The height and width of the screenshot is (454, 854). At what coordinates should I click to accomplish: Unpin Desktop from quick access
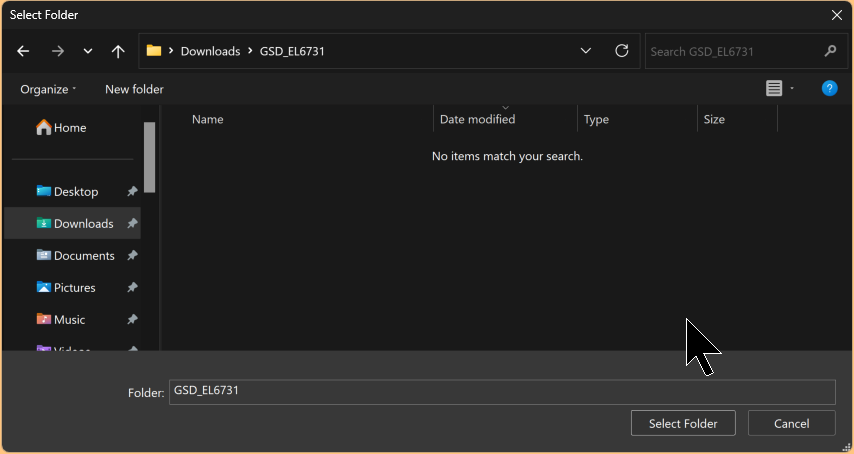click(132, 192)
